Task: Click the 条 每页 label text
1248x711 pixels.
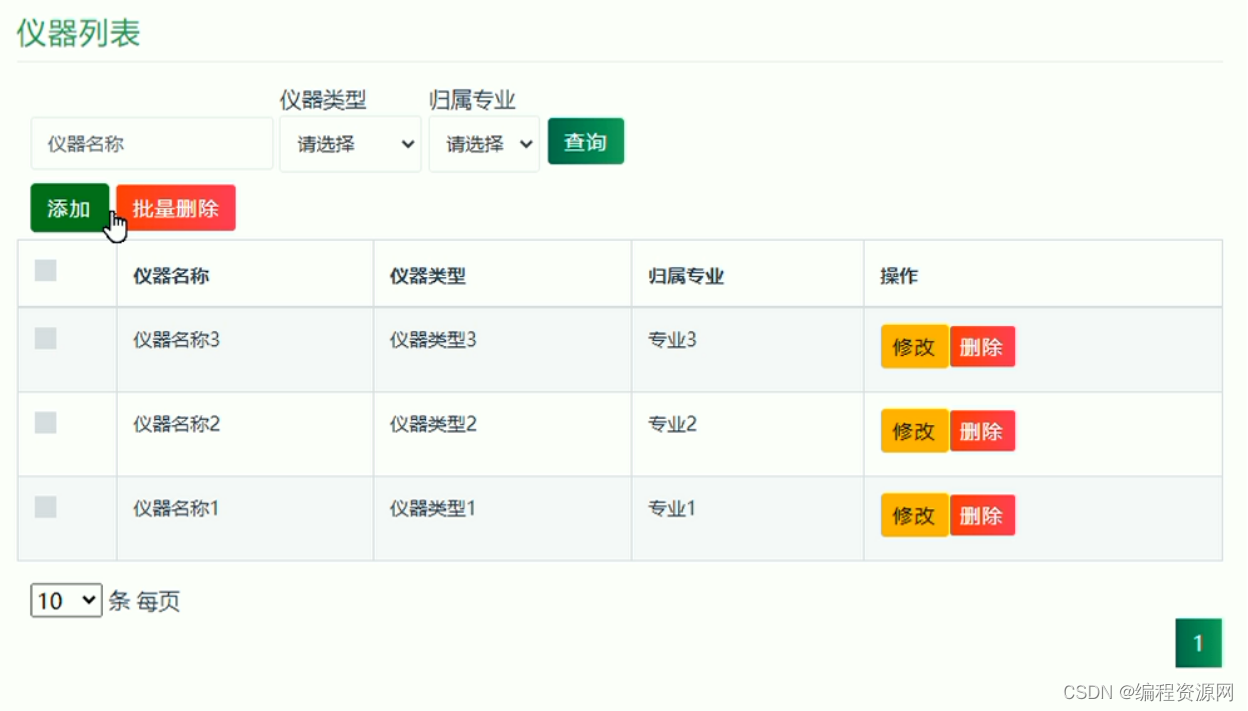Action: pyautogui.click(x=144, y=601)
